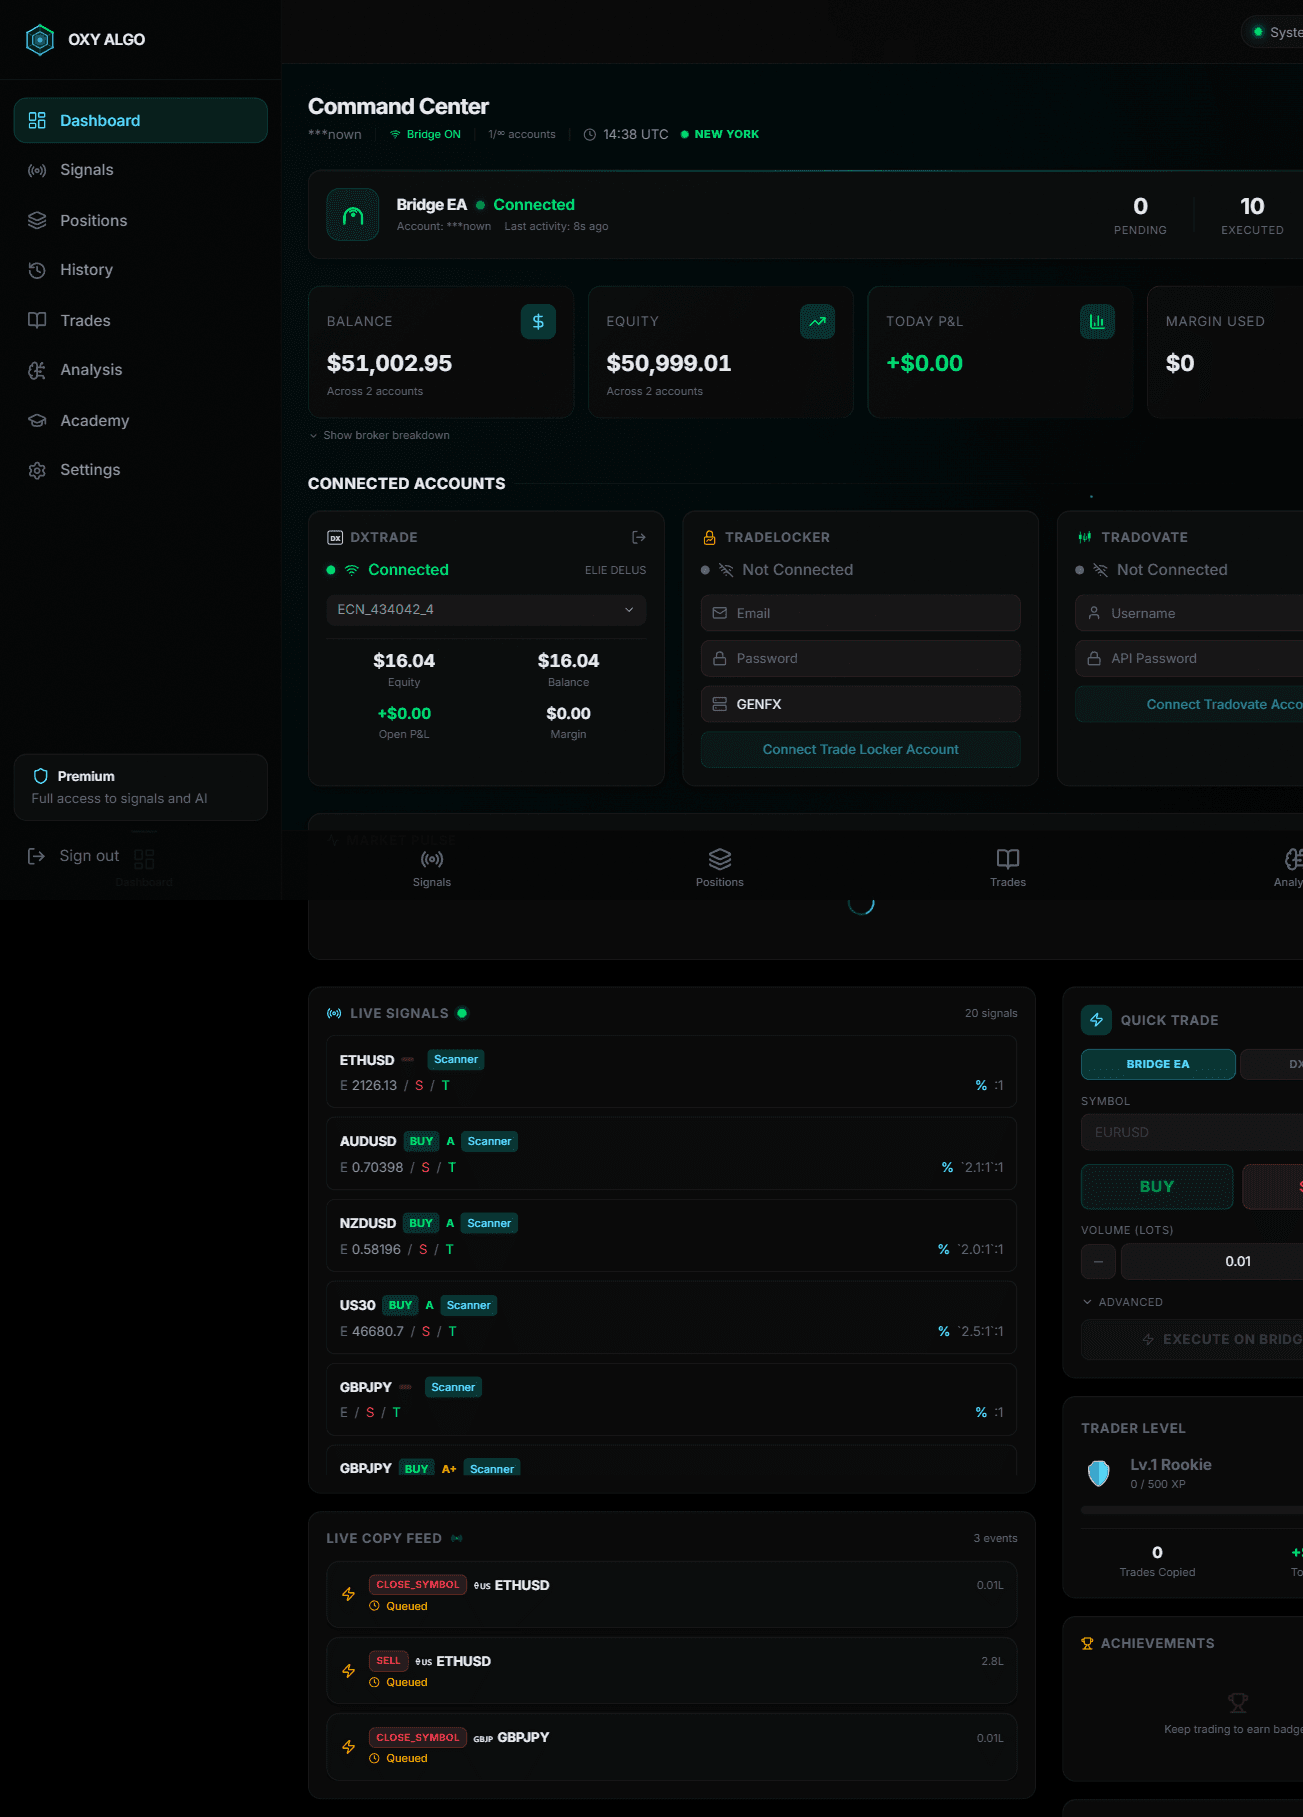Screen dimensions: 1303x1817
Task: Click the EURUSD symbol field
Action: [x=1192, y=1132]
